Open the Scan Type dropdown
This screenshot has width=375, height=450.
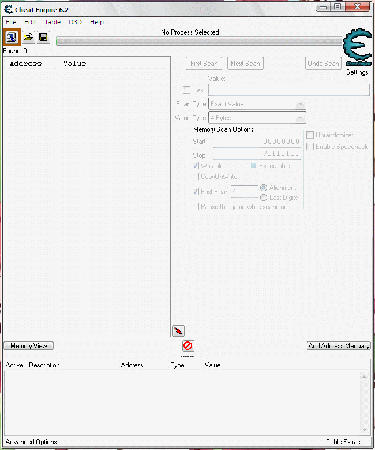257,104
